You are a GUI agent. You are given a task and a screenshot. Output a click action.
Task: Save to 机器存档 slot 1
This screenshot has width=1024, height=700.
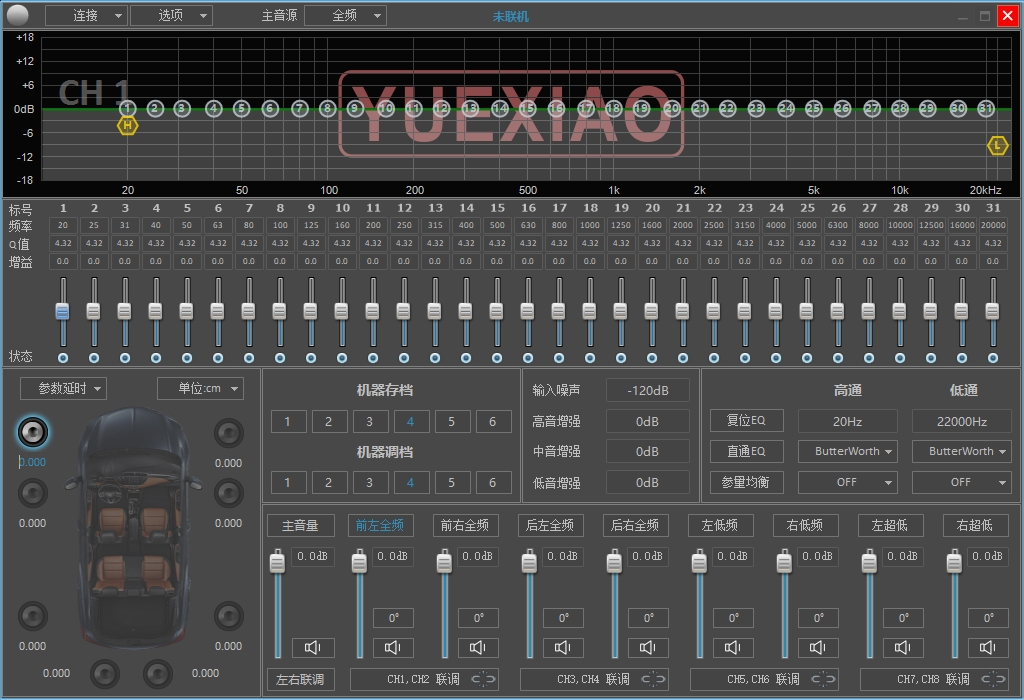click(x=287, y=421)
